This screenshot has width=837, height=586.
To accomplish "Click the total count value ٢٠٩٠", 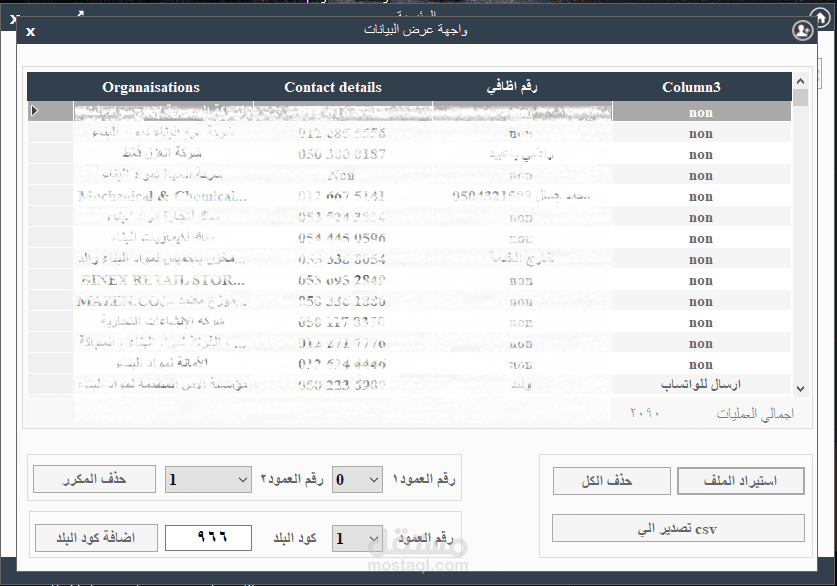I will click(x=645, y=413).
